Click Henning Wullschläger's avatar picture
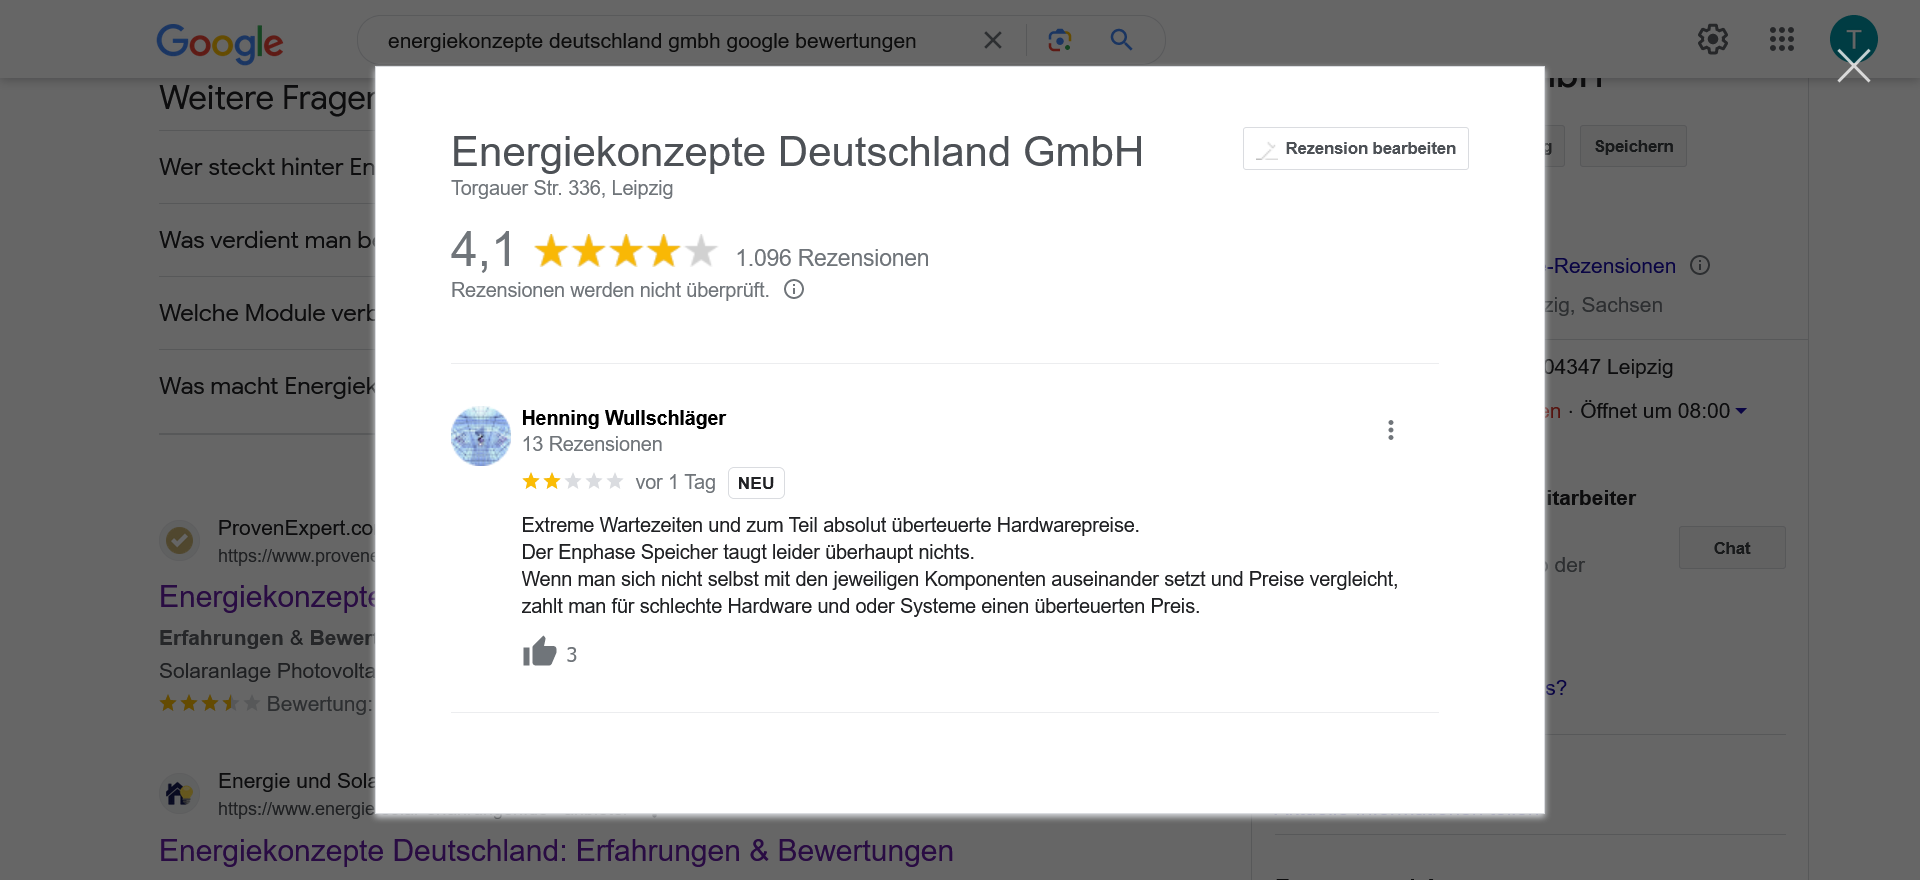Screen dimensions: 1920x880 [481, 436]
